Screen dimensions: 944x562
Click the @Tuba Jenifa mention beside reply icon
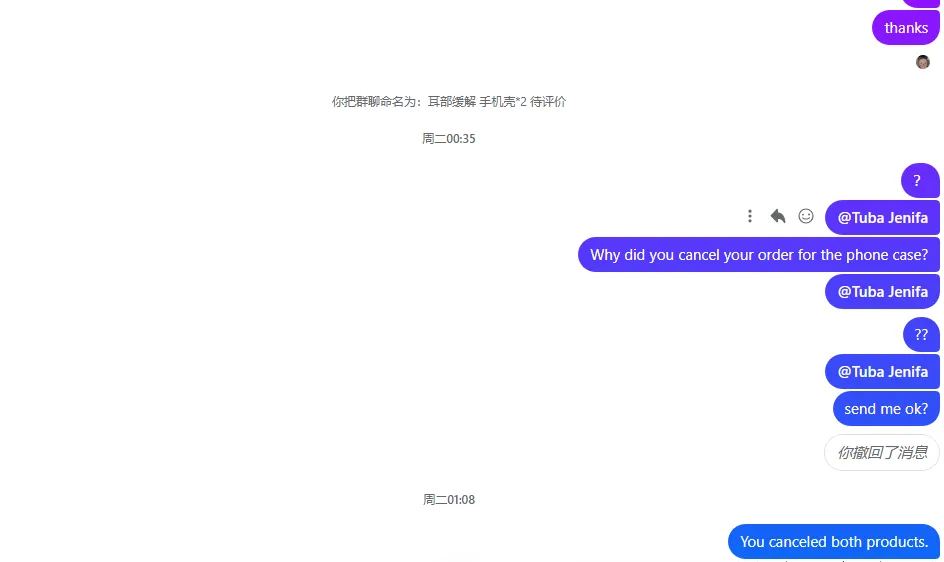coord(882,217)
